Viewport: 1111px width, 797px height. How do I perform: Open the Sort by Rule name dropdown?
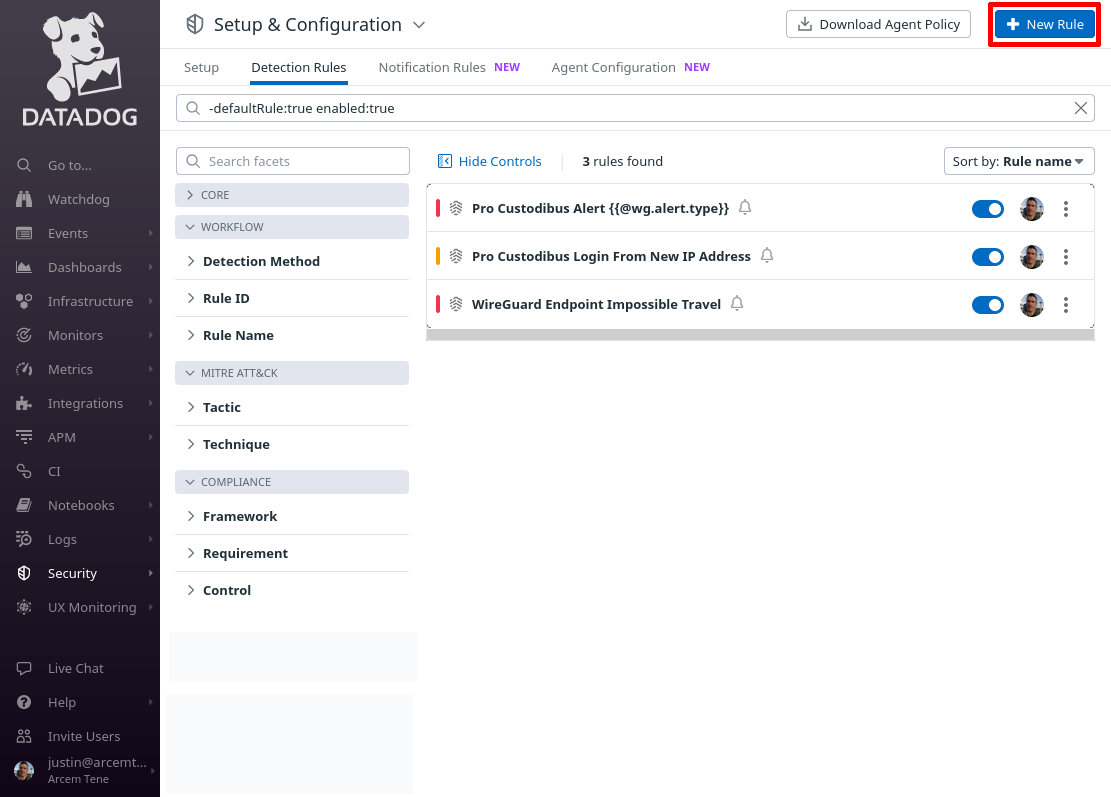pos(1019,161)
